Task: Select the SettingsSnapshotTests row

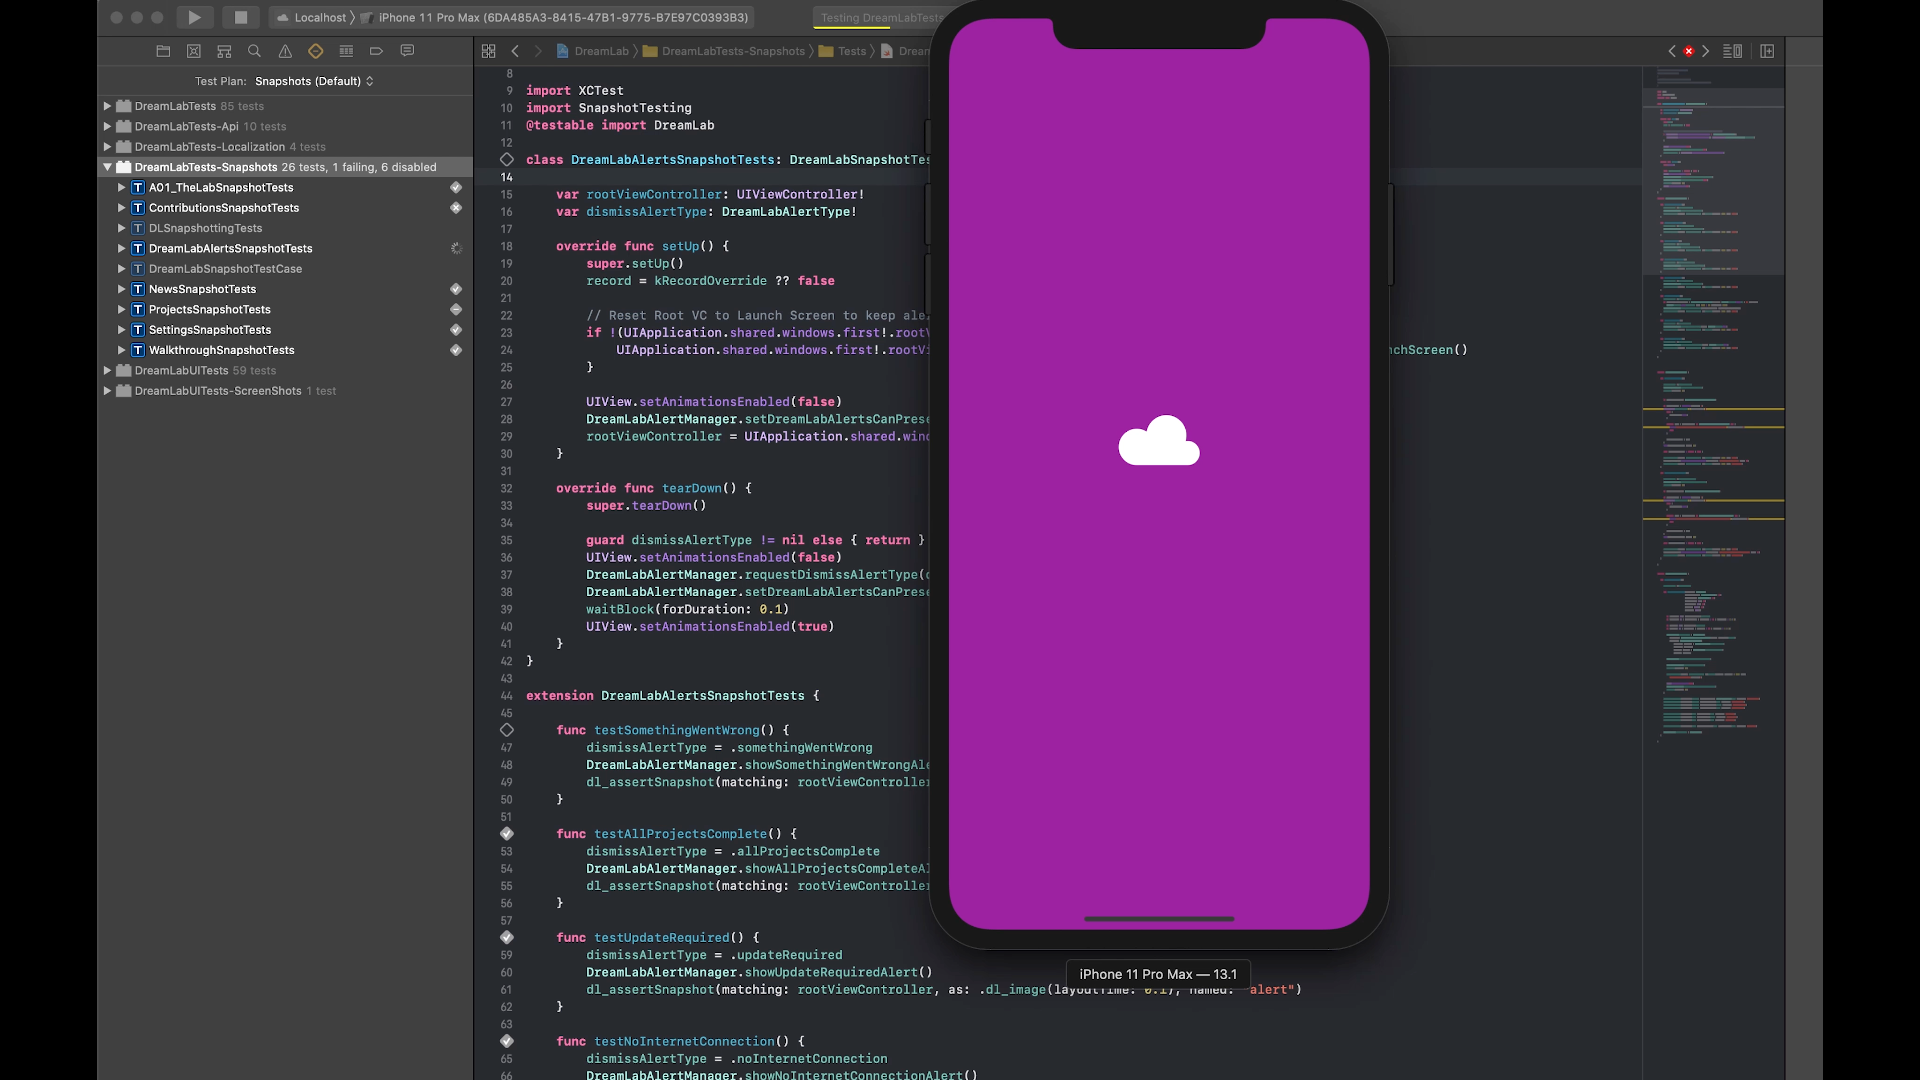Action: (285, 330)
